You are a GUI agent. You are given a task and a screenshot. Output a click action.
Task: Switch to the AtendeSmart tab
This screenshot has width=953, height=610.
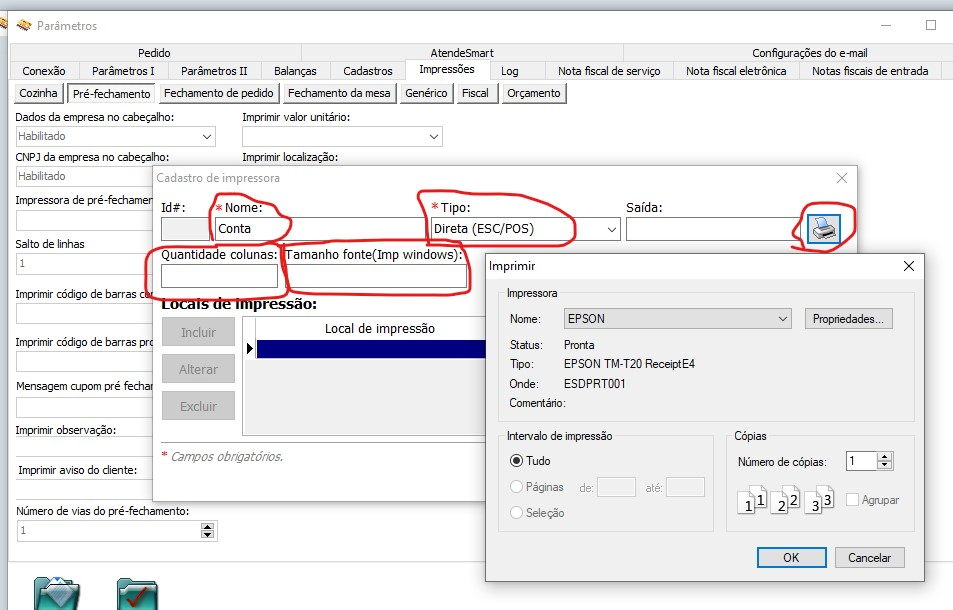[x=462, y=53]
